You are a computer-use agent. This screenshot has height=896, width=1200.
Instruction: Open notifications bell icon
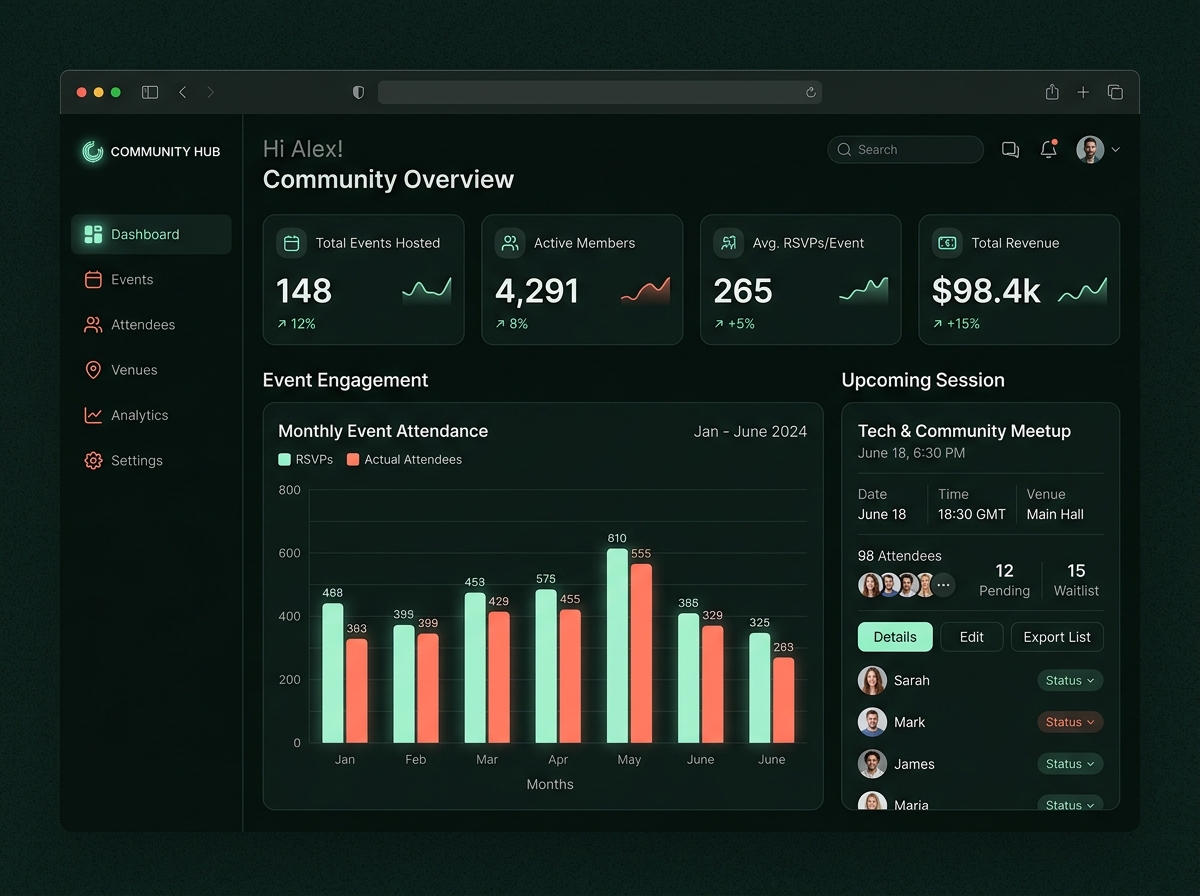point(1049,150)
